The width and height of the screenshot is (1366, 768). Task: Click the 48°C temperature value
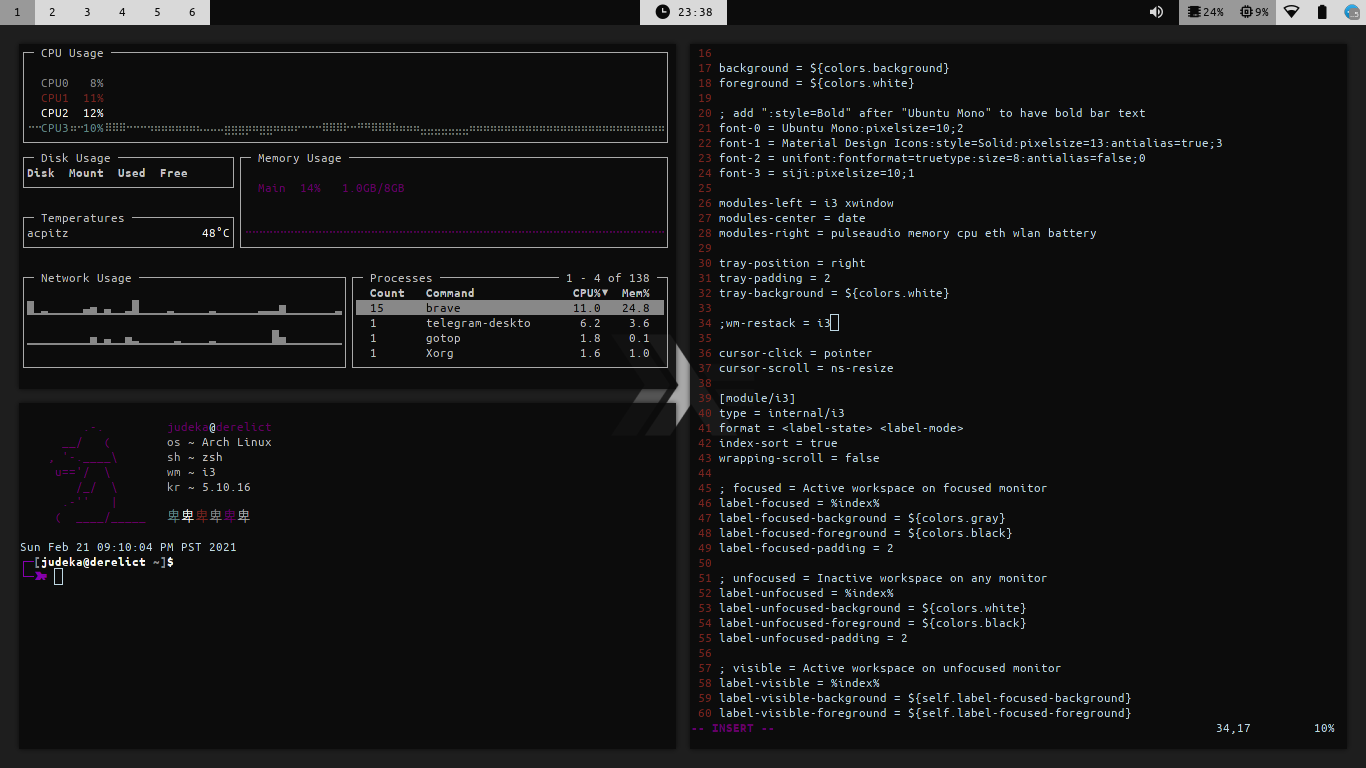[216, 233]
